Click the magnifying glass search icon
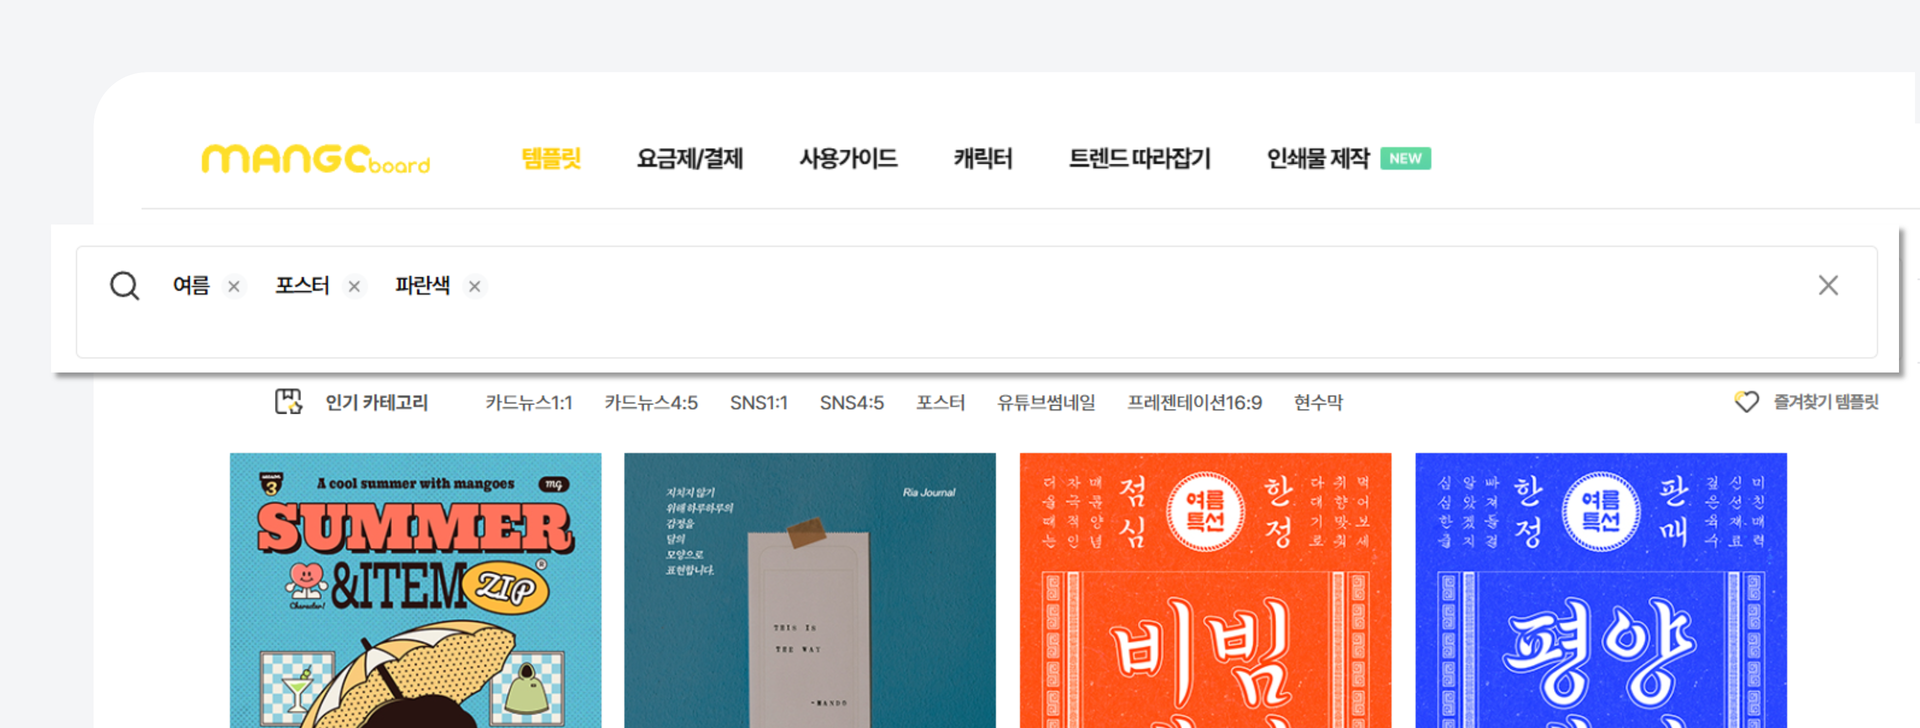Image resolution: width=1920 pixels, height=728 pixels. point(125,286)
